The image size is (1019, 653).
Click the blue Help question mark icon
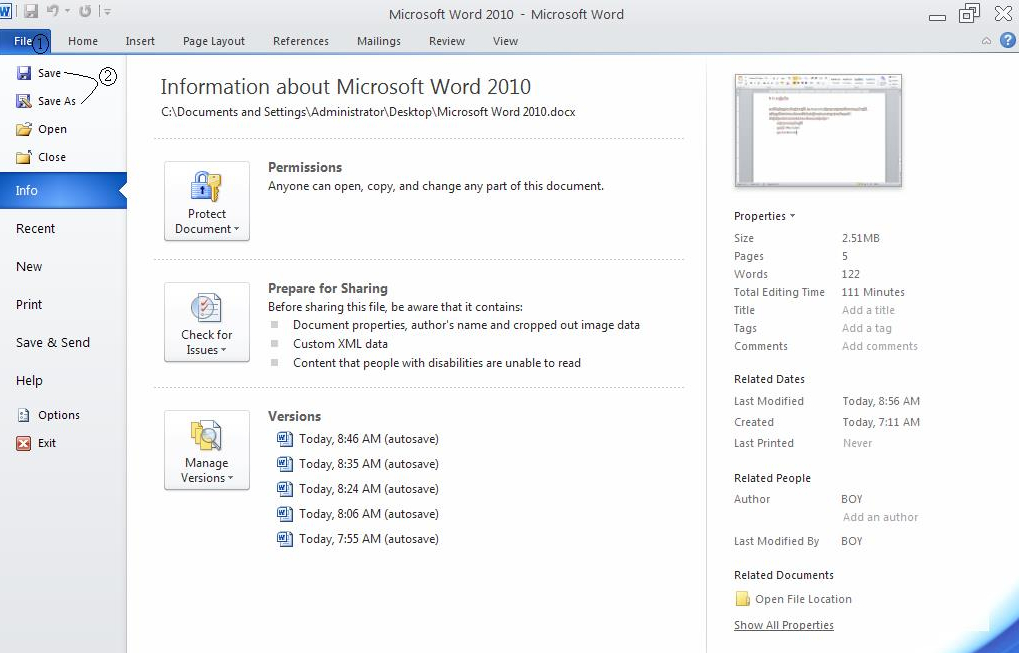click(x=1007, y=40)
